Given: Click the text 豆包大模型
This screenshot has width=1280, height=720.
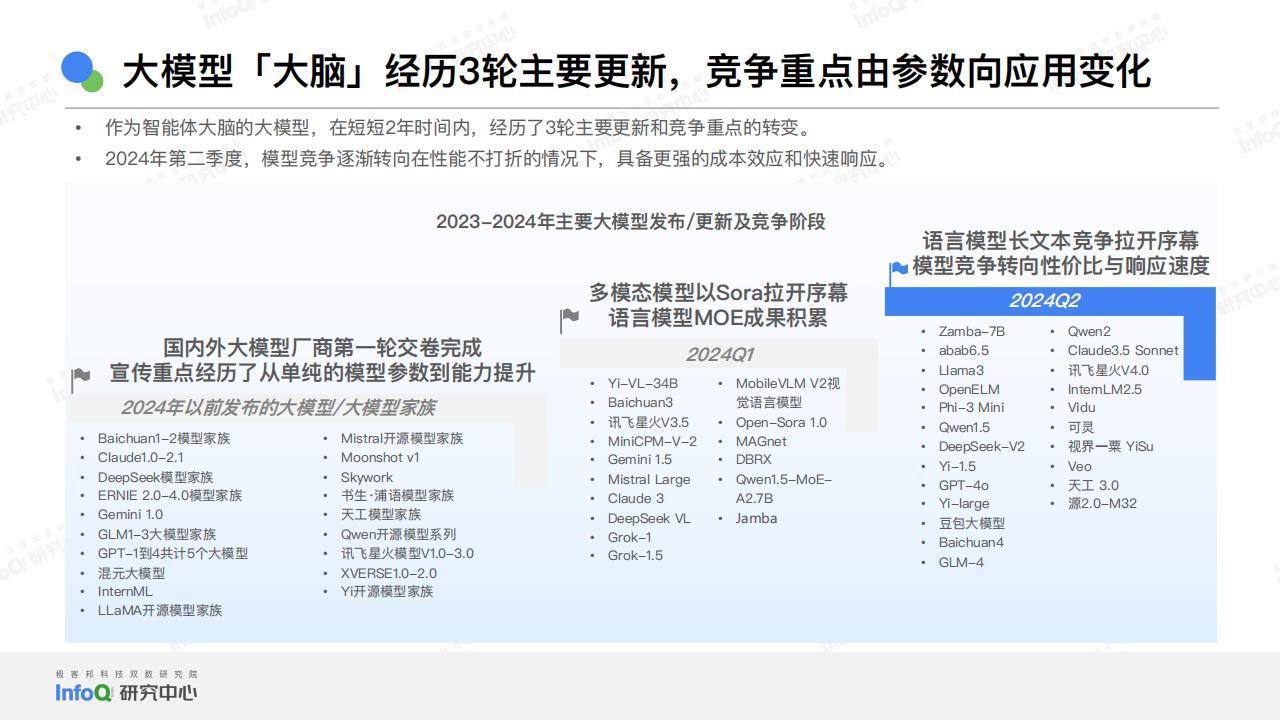Looking at the screenshot, I should [x=971, y=523].
